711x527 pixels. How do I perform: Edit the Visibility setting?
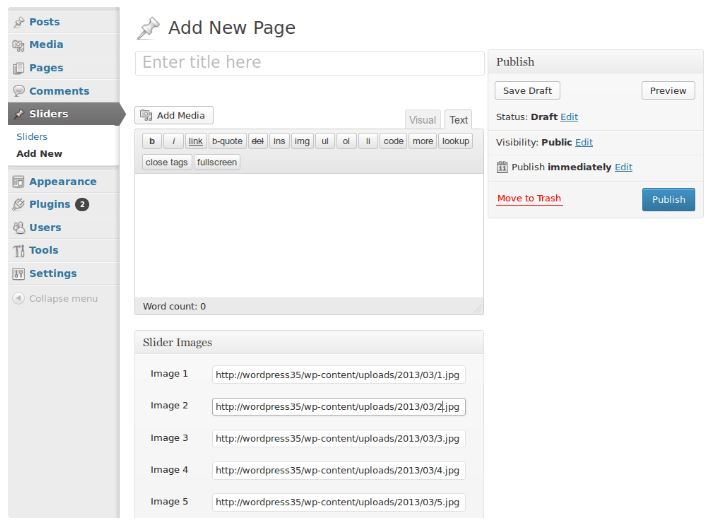point(583,143)
